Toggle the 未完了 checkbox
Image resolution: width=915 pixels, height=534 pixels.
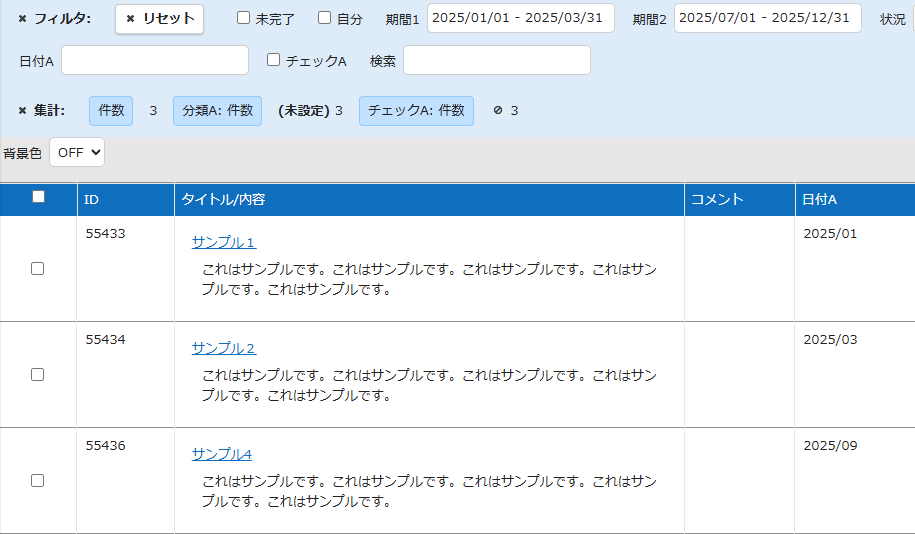tap(243, 18)
